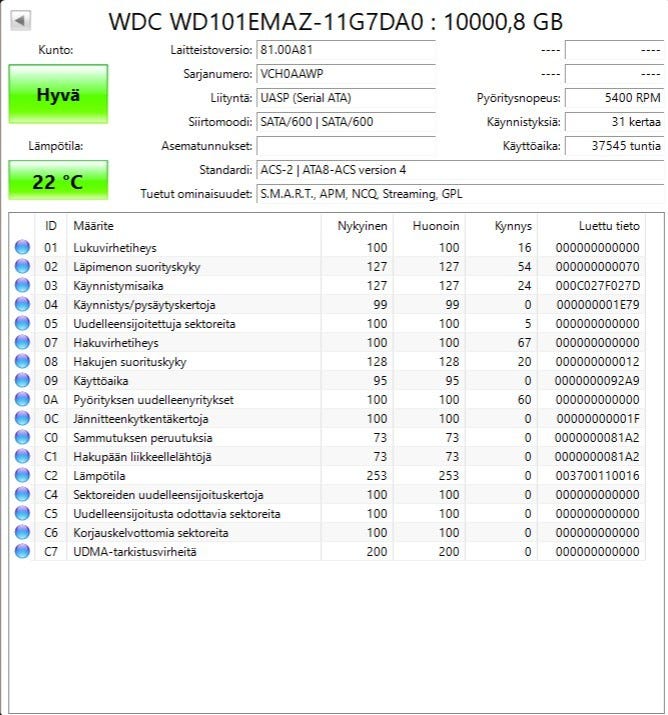
Task: Select the Hakujen suorituskyky attribute name
Action: click(x=130, y=362)
